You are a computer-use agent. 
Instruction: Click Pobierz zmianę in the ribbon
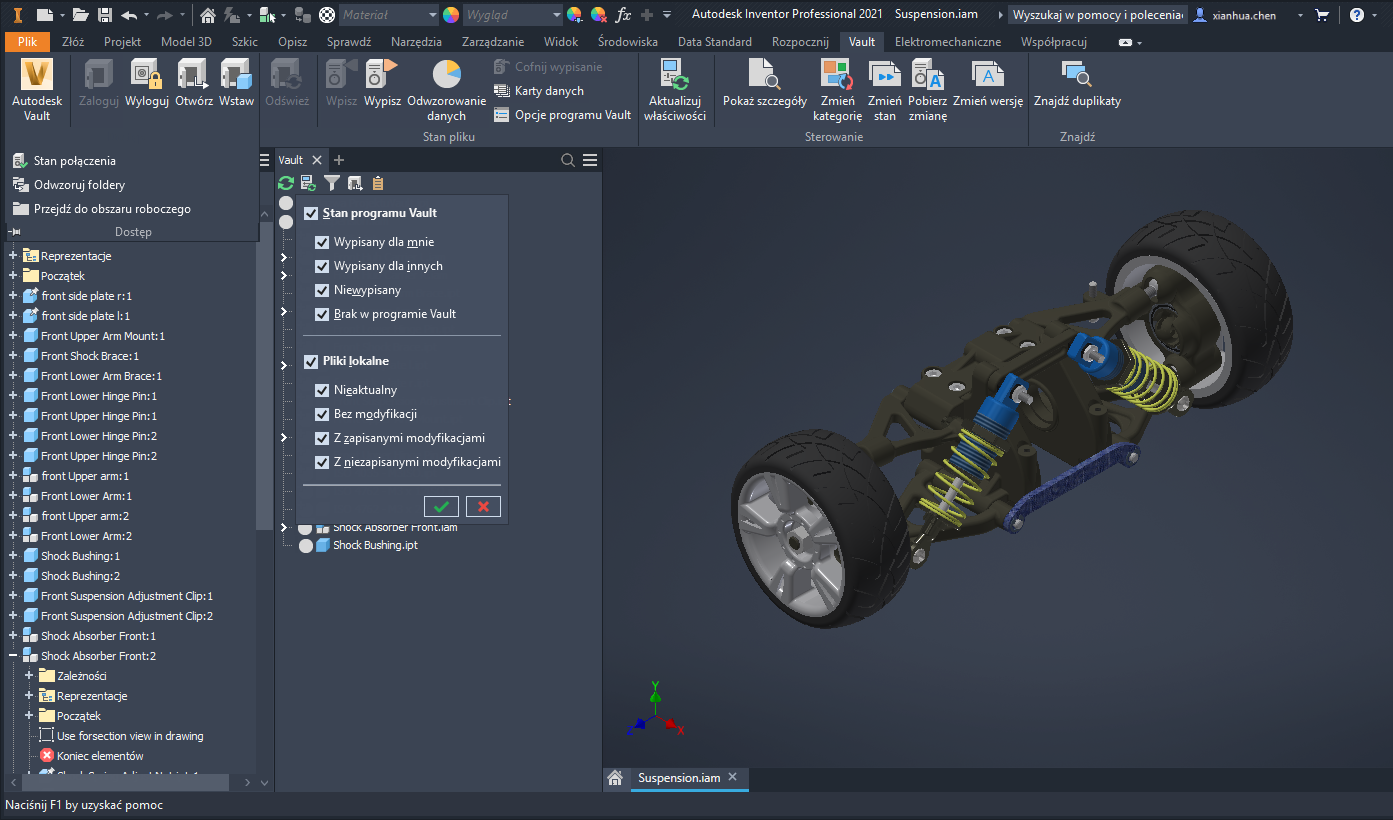coord(928,90)
